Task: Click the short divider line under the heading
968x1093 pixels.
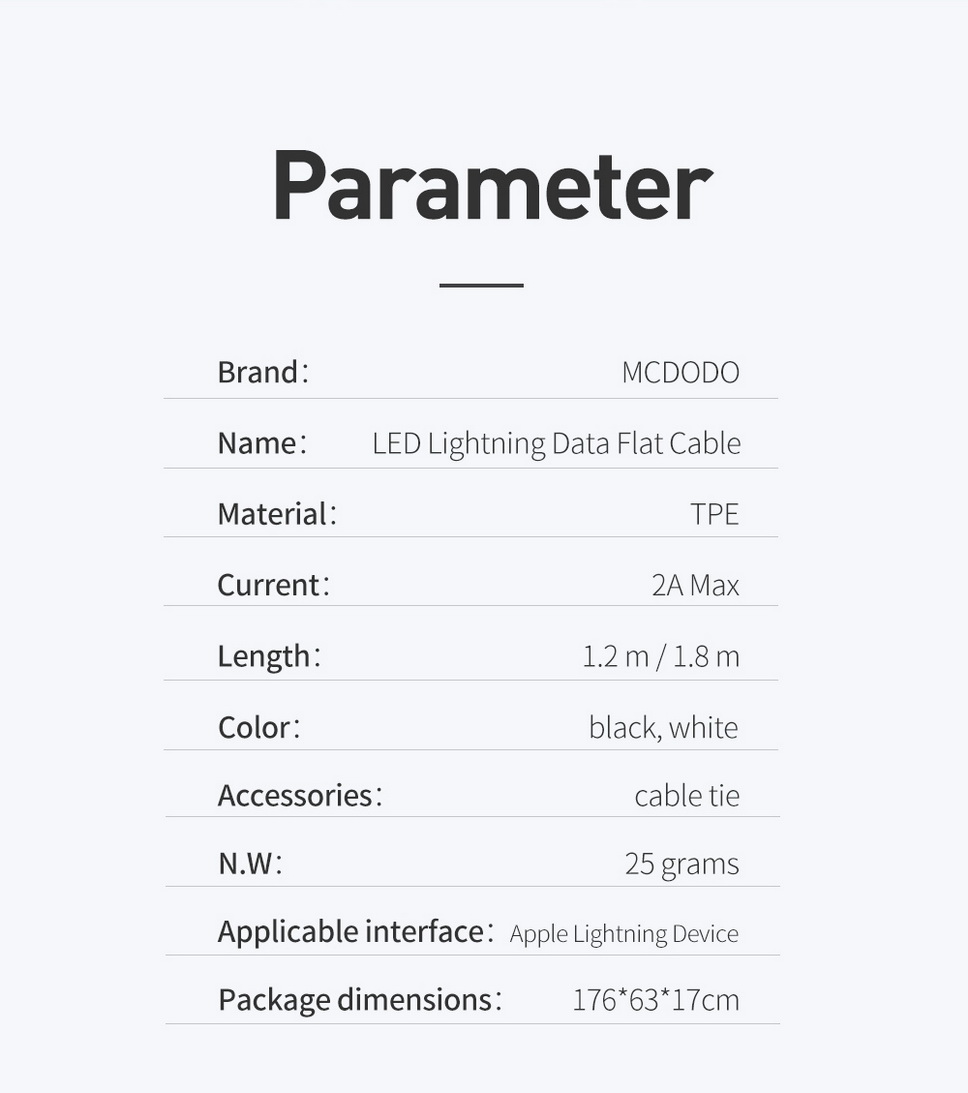Action: [x=481, y=286]
